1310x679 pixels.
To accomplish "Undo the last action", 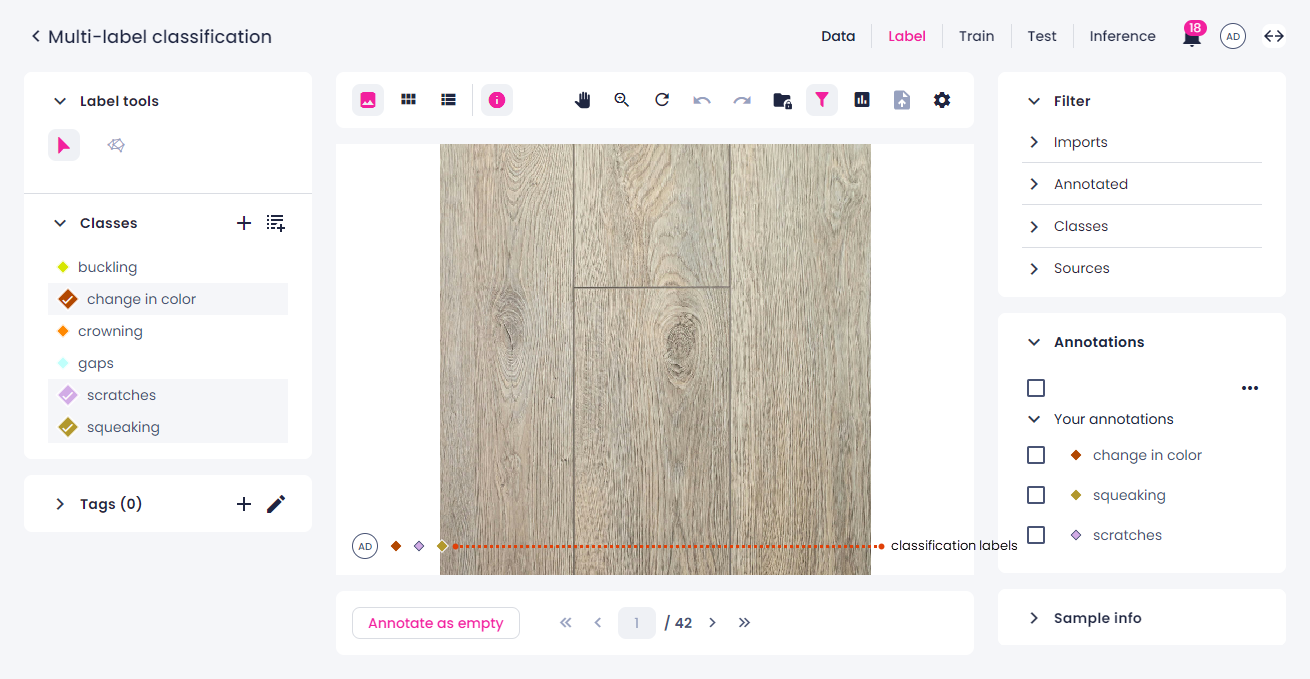I will [702, 100].
